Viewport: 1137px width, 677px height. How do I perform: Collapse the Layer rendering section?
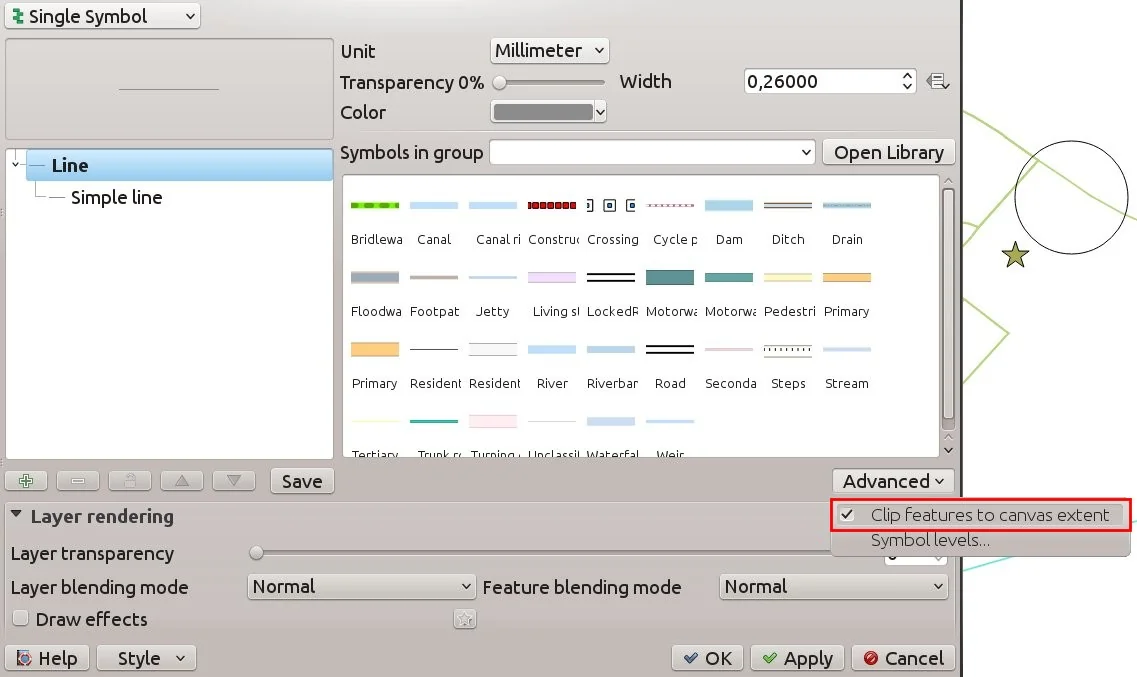[x=17, y=516]
